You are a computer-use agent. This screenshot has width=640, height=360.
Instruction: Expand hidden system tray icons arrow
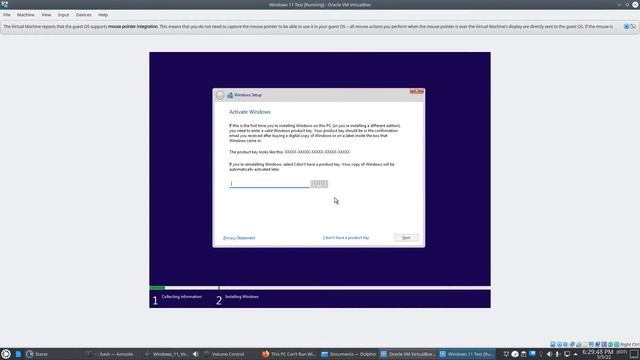tap(576, 354)
